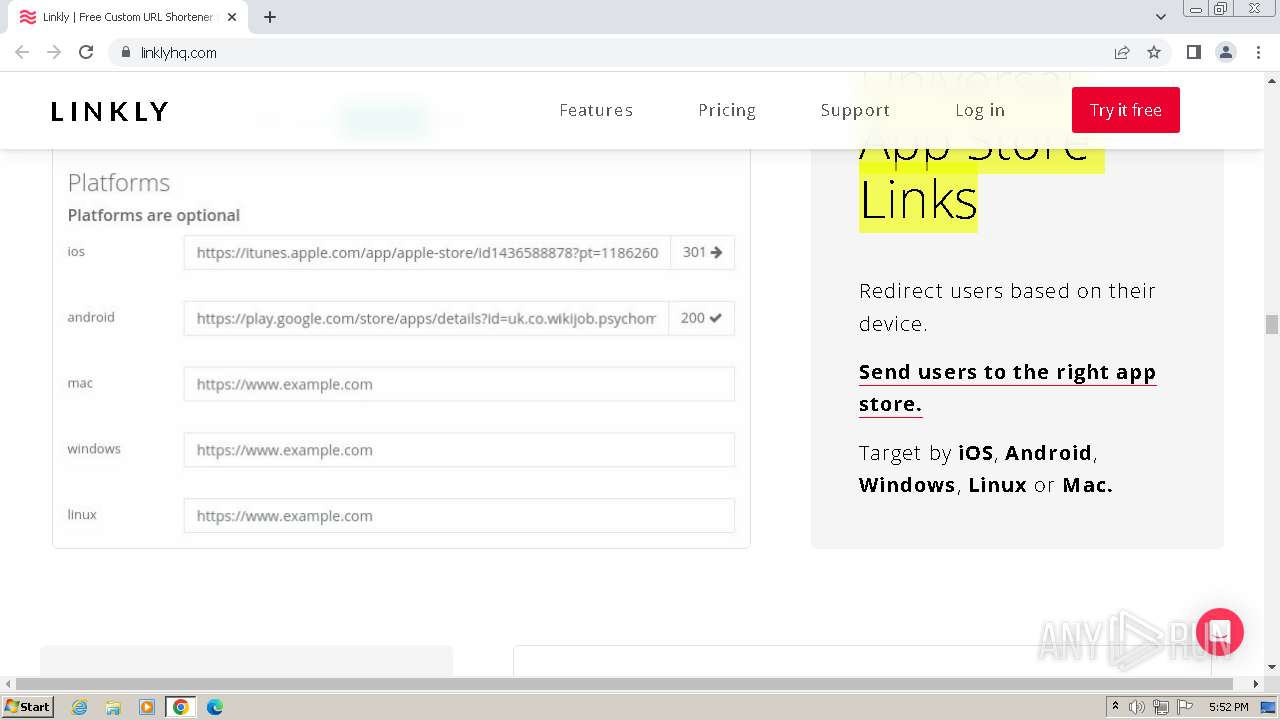The height and width of the screenshot is (720, 1280).
Task: Click the action center flag icon
Action: [x=1185, y=707]
